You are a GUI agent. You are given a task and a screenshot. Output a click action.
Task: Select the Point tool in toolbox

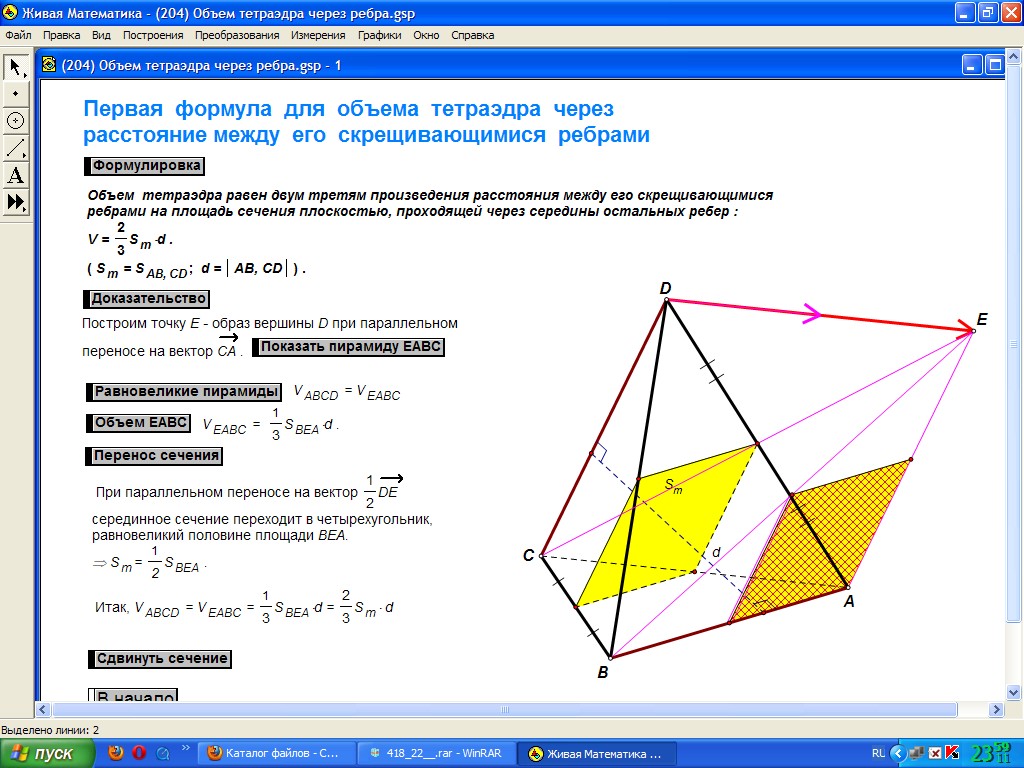pyautogui.click(x=15, y=94)
